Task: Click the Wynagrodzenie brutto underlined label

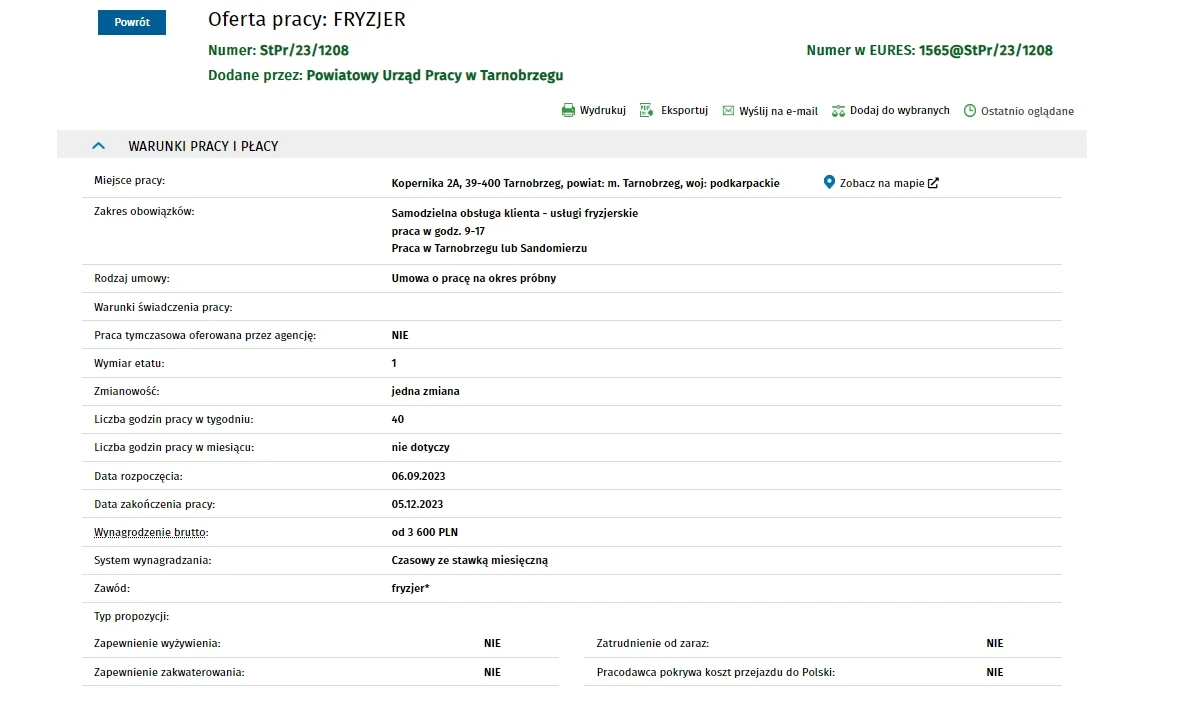Action: [151, 532]
